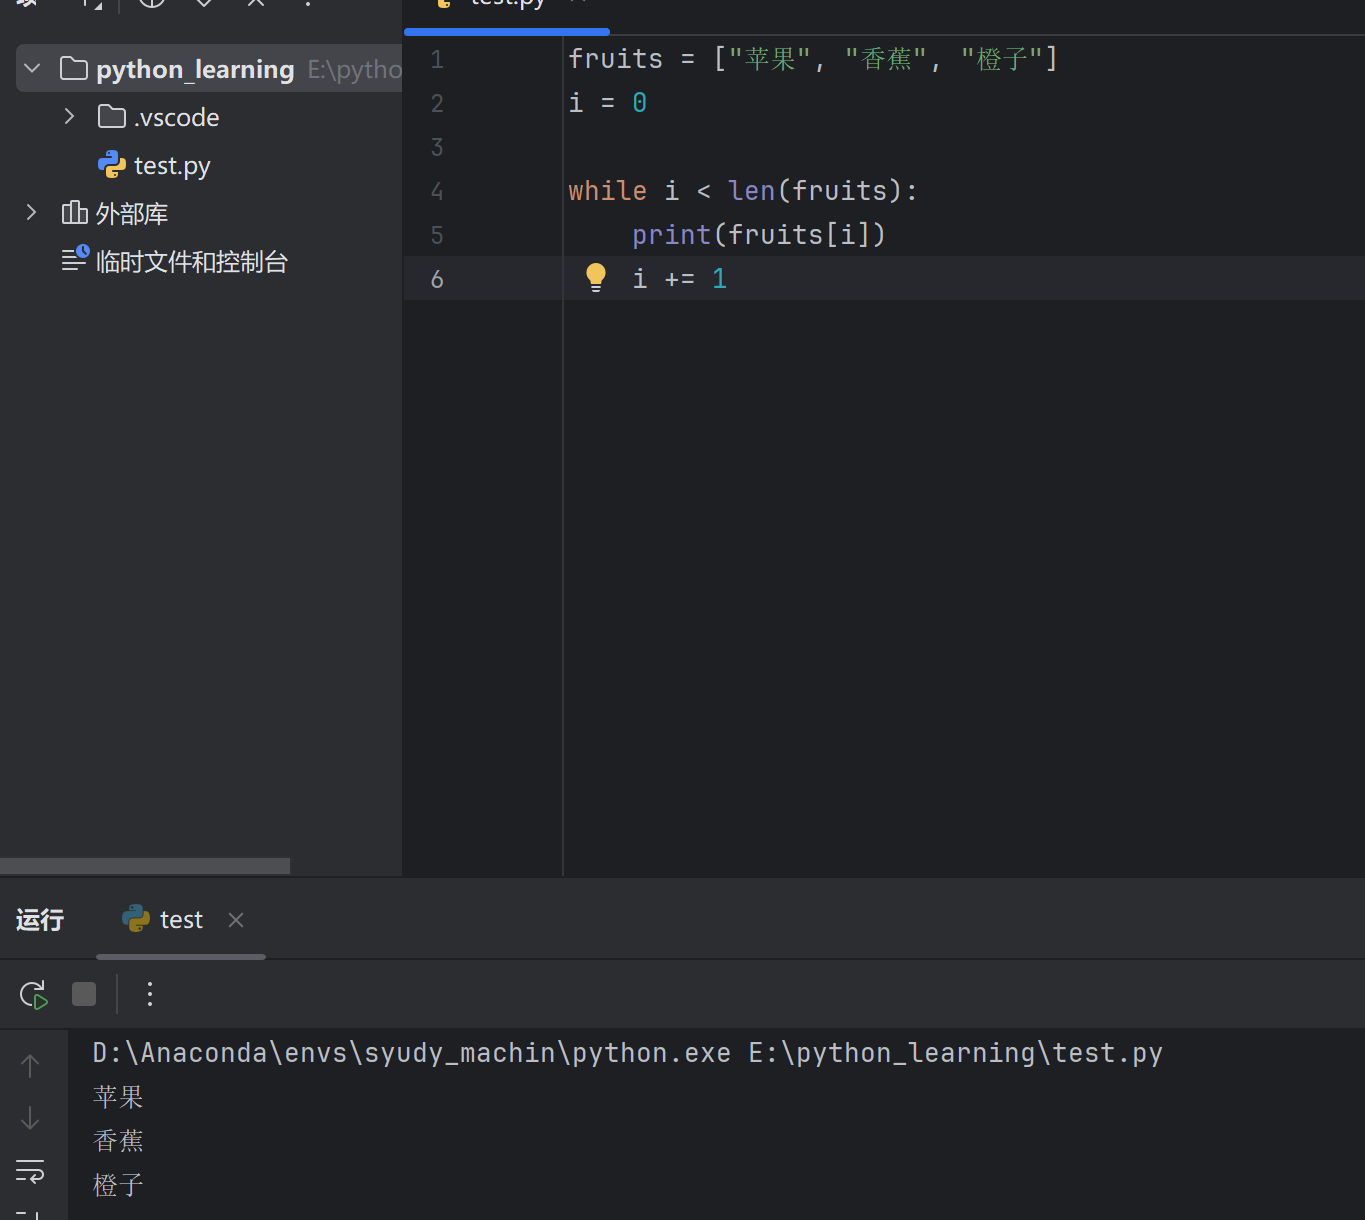This screenshot has width=1365, height=1220.
Task: Click the down arrow beside the console output
Action: tap(30, 1117)
